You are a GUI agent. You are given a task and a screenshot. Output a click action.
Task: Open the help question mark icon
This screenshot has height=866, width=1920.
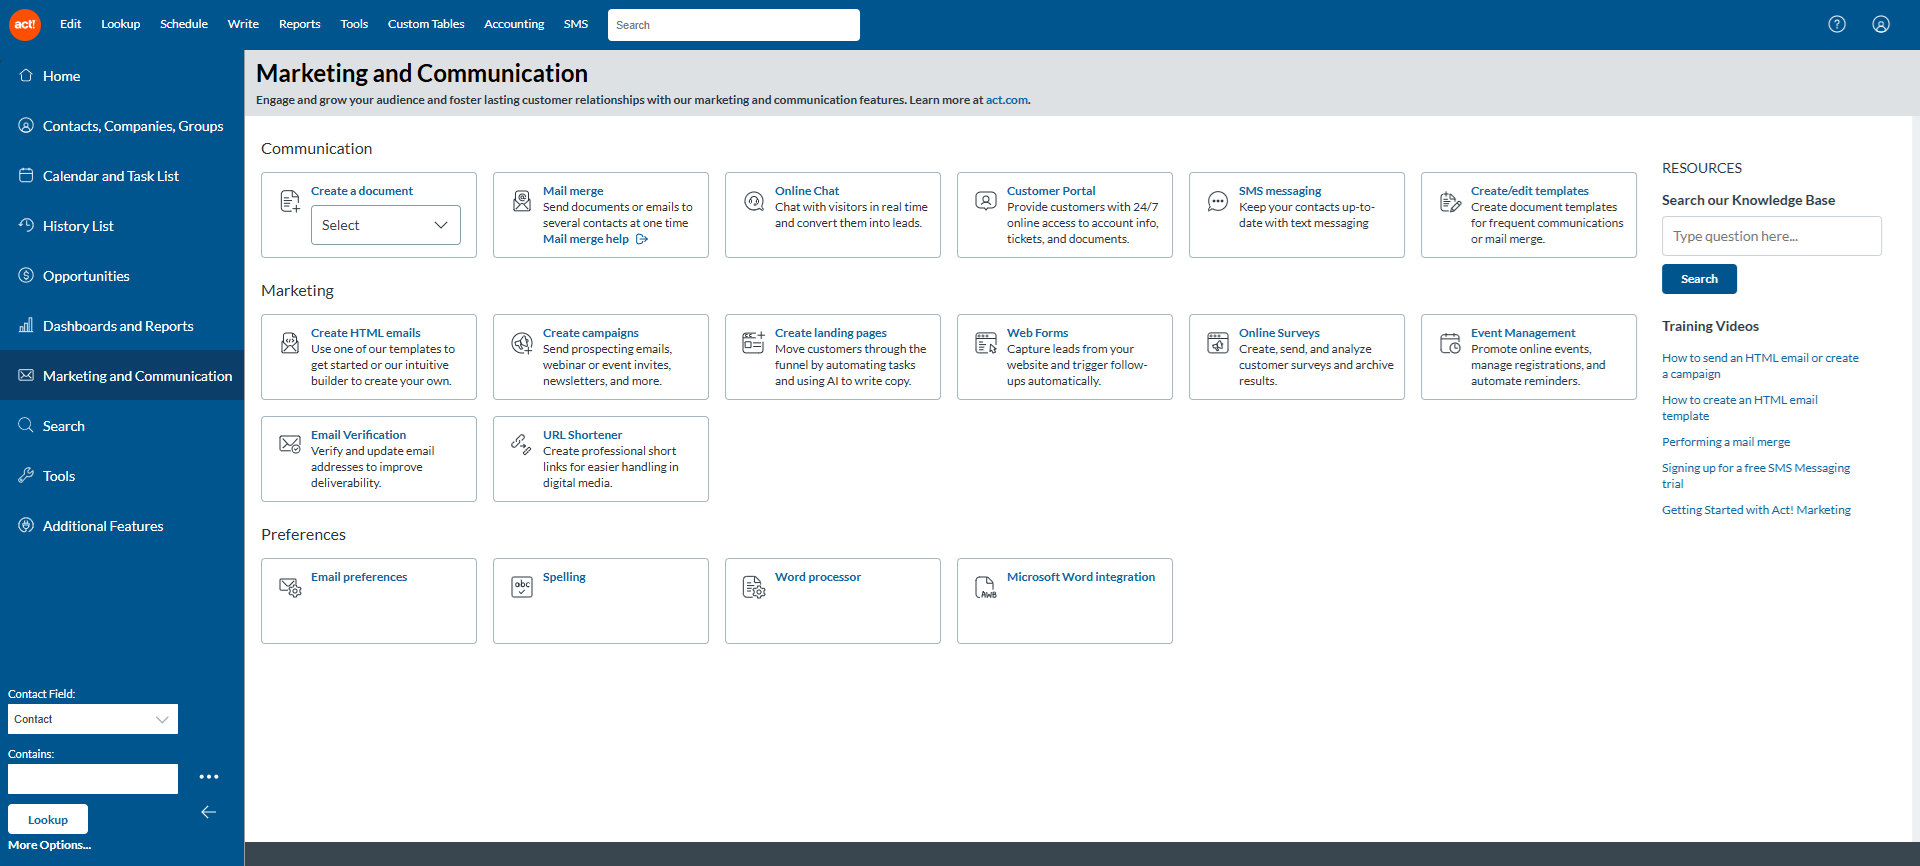pos(1837,24)
